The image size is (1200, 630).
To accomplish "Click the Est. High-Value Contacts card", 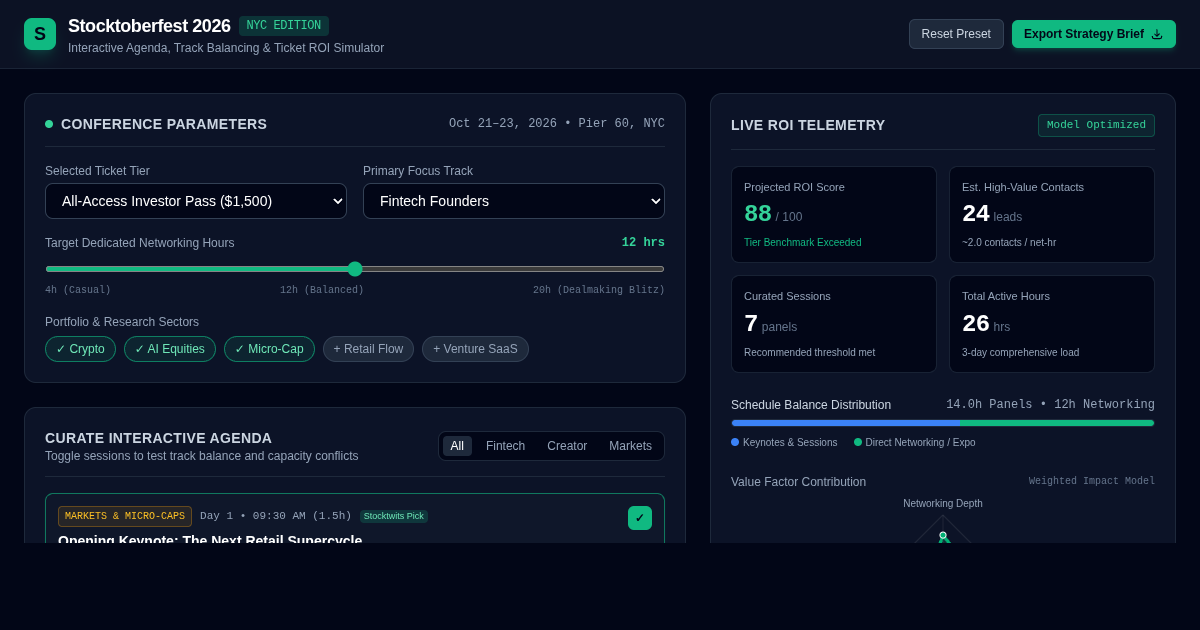I will [1052, 215].
